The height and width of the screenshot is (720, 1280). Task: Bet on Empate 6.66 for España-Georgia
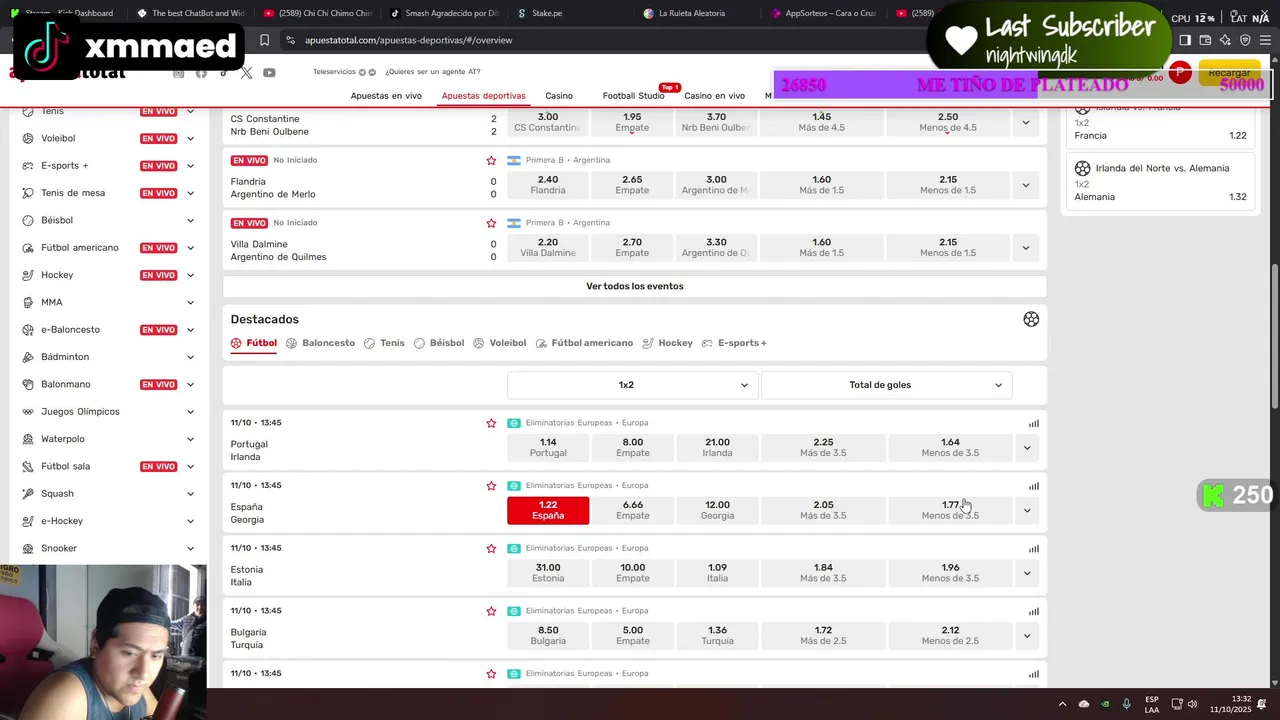632,510
